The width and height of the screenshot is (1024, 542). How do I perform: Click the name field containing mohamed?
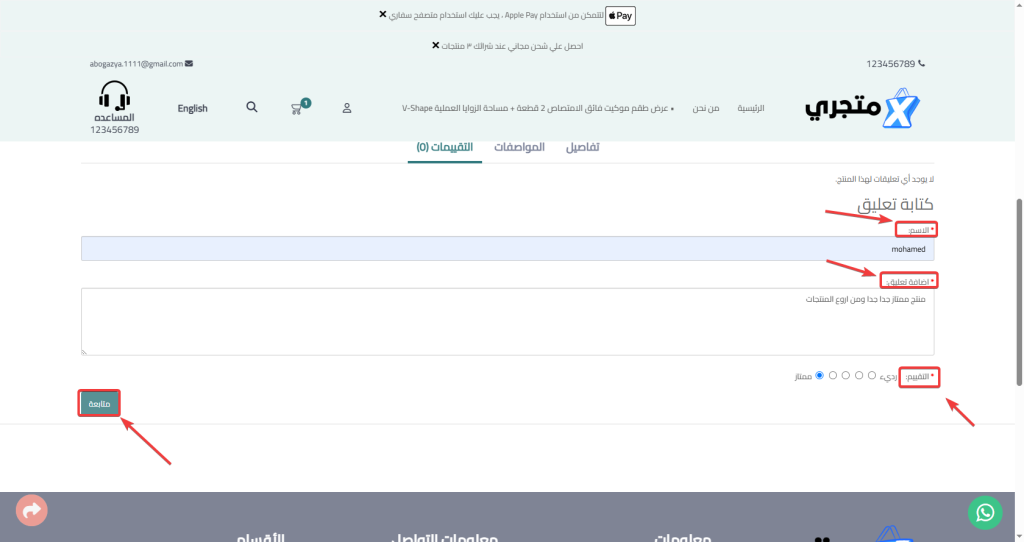507,249
